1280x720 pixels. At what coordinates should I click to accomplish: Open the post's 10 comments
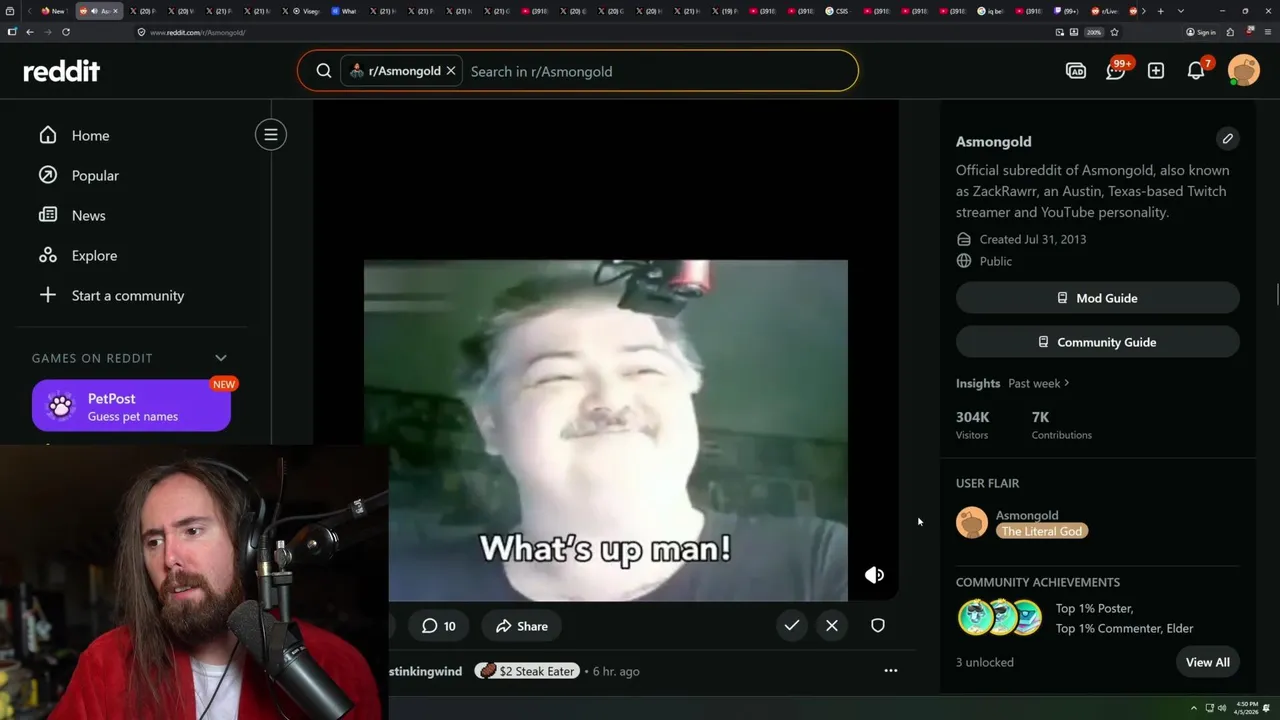[x=439, y=626]
